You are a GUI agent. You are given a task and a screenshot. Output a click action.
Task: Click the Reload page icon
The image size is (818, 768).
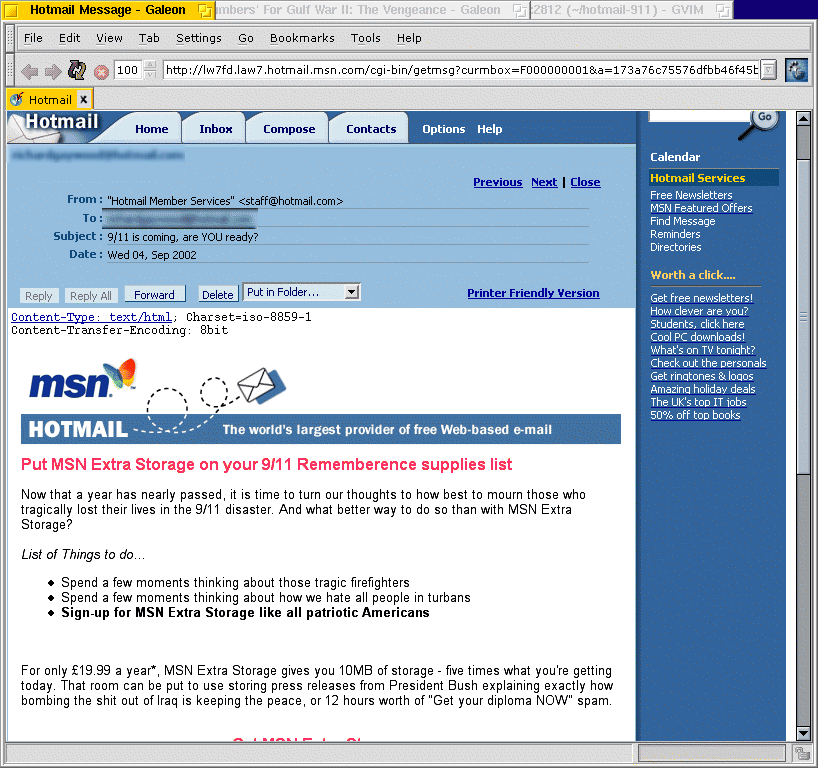[x=77, y=70]
